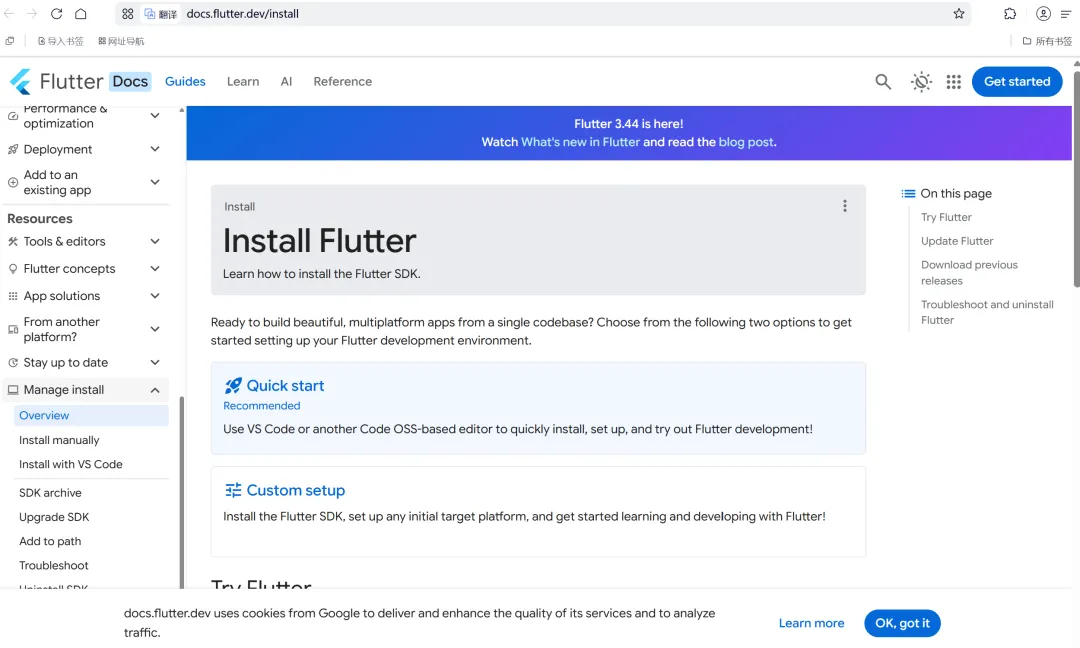The image size is (1080, 648).
Task: Open the browser profile account icon
Action: click(x=1043, y=14)
